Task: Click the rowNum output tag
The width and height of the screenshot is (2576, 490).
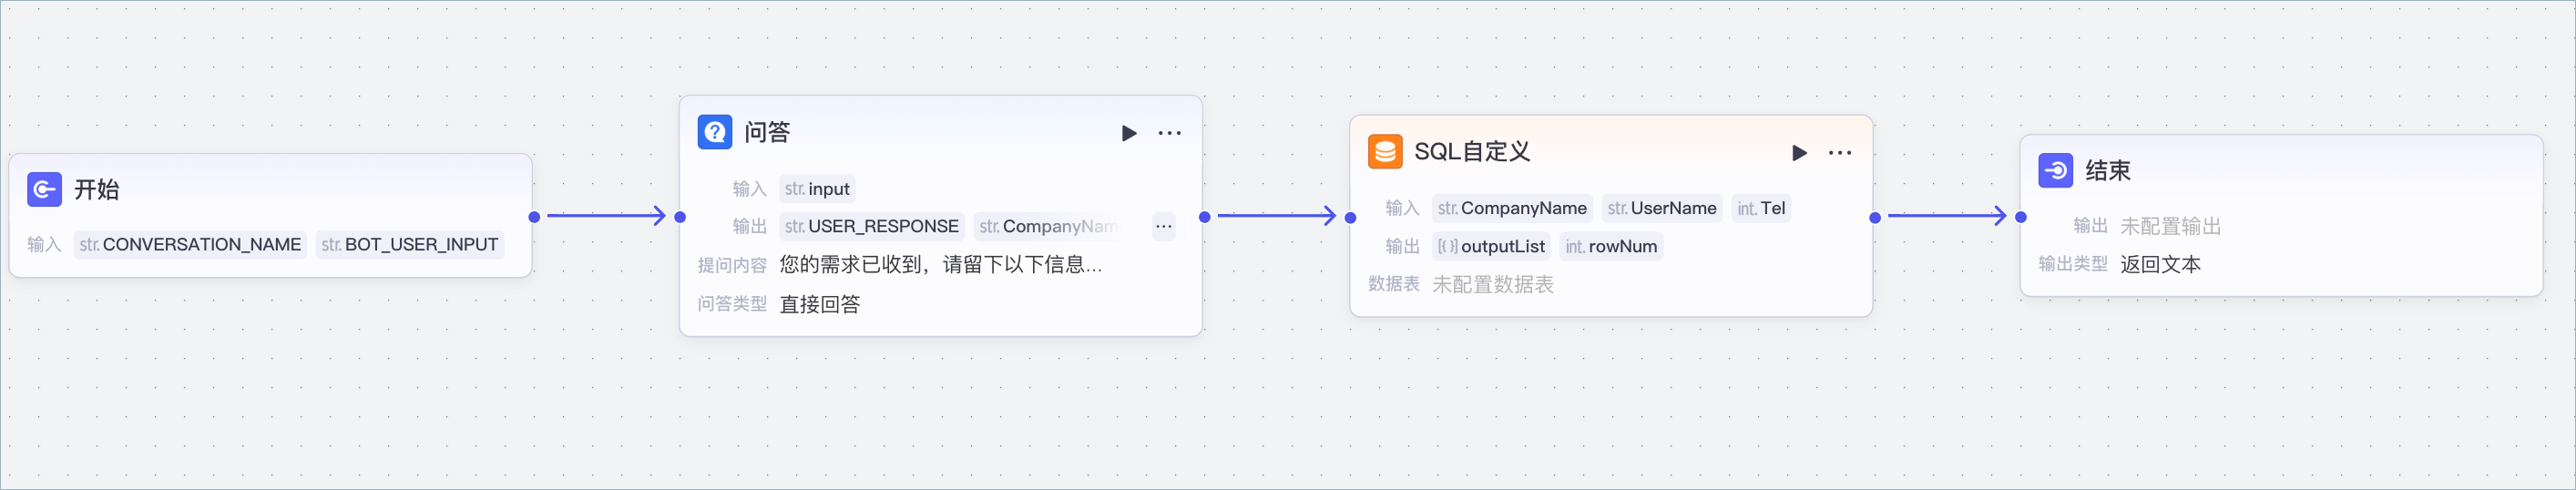Action: [x=1611, y=247]
